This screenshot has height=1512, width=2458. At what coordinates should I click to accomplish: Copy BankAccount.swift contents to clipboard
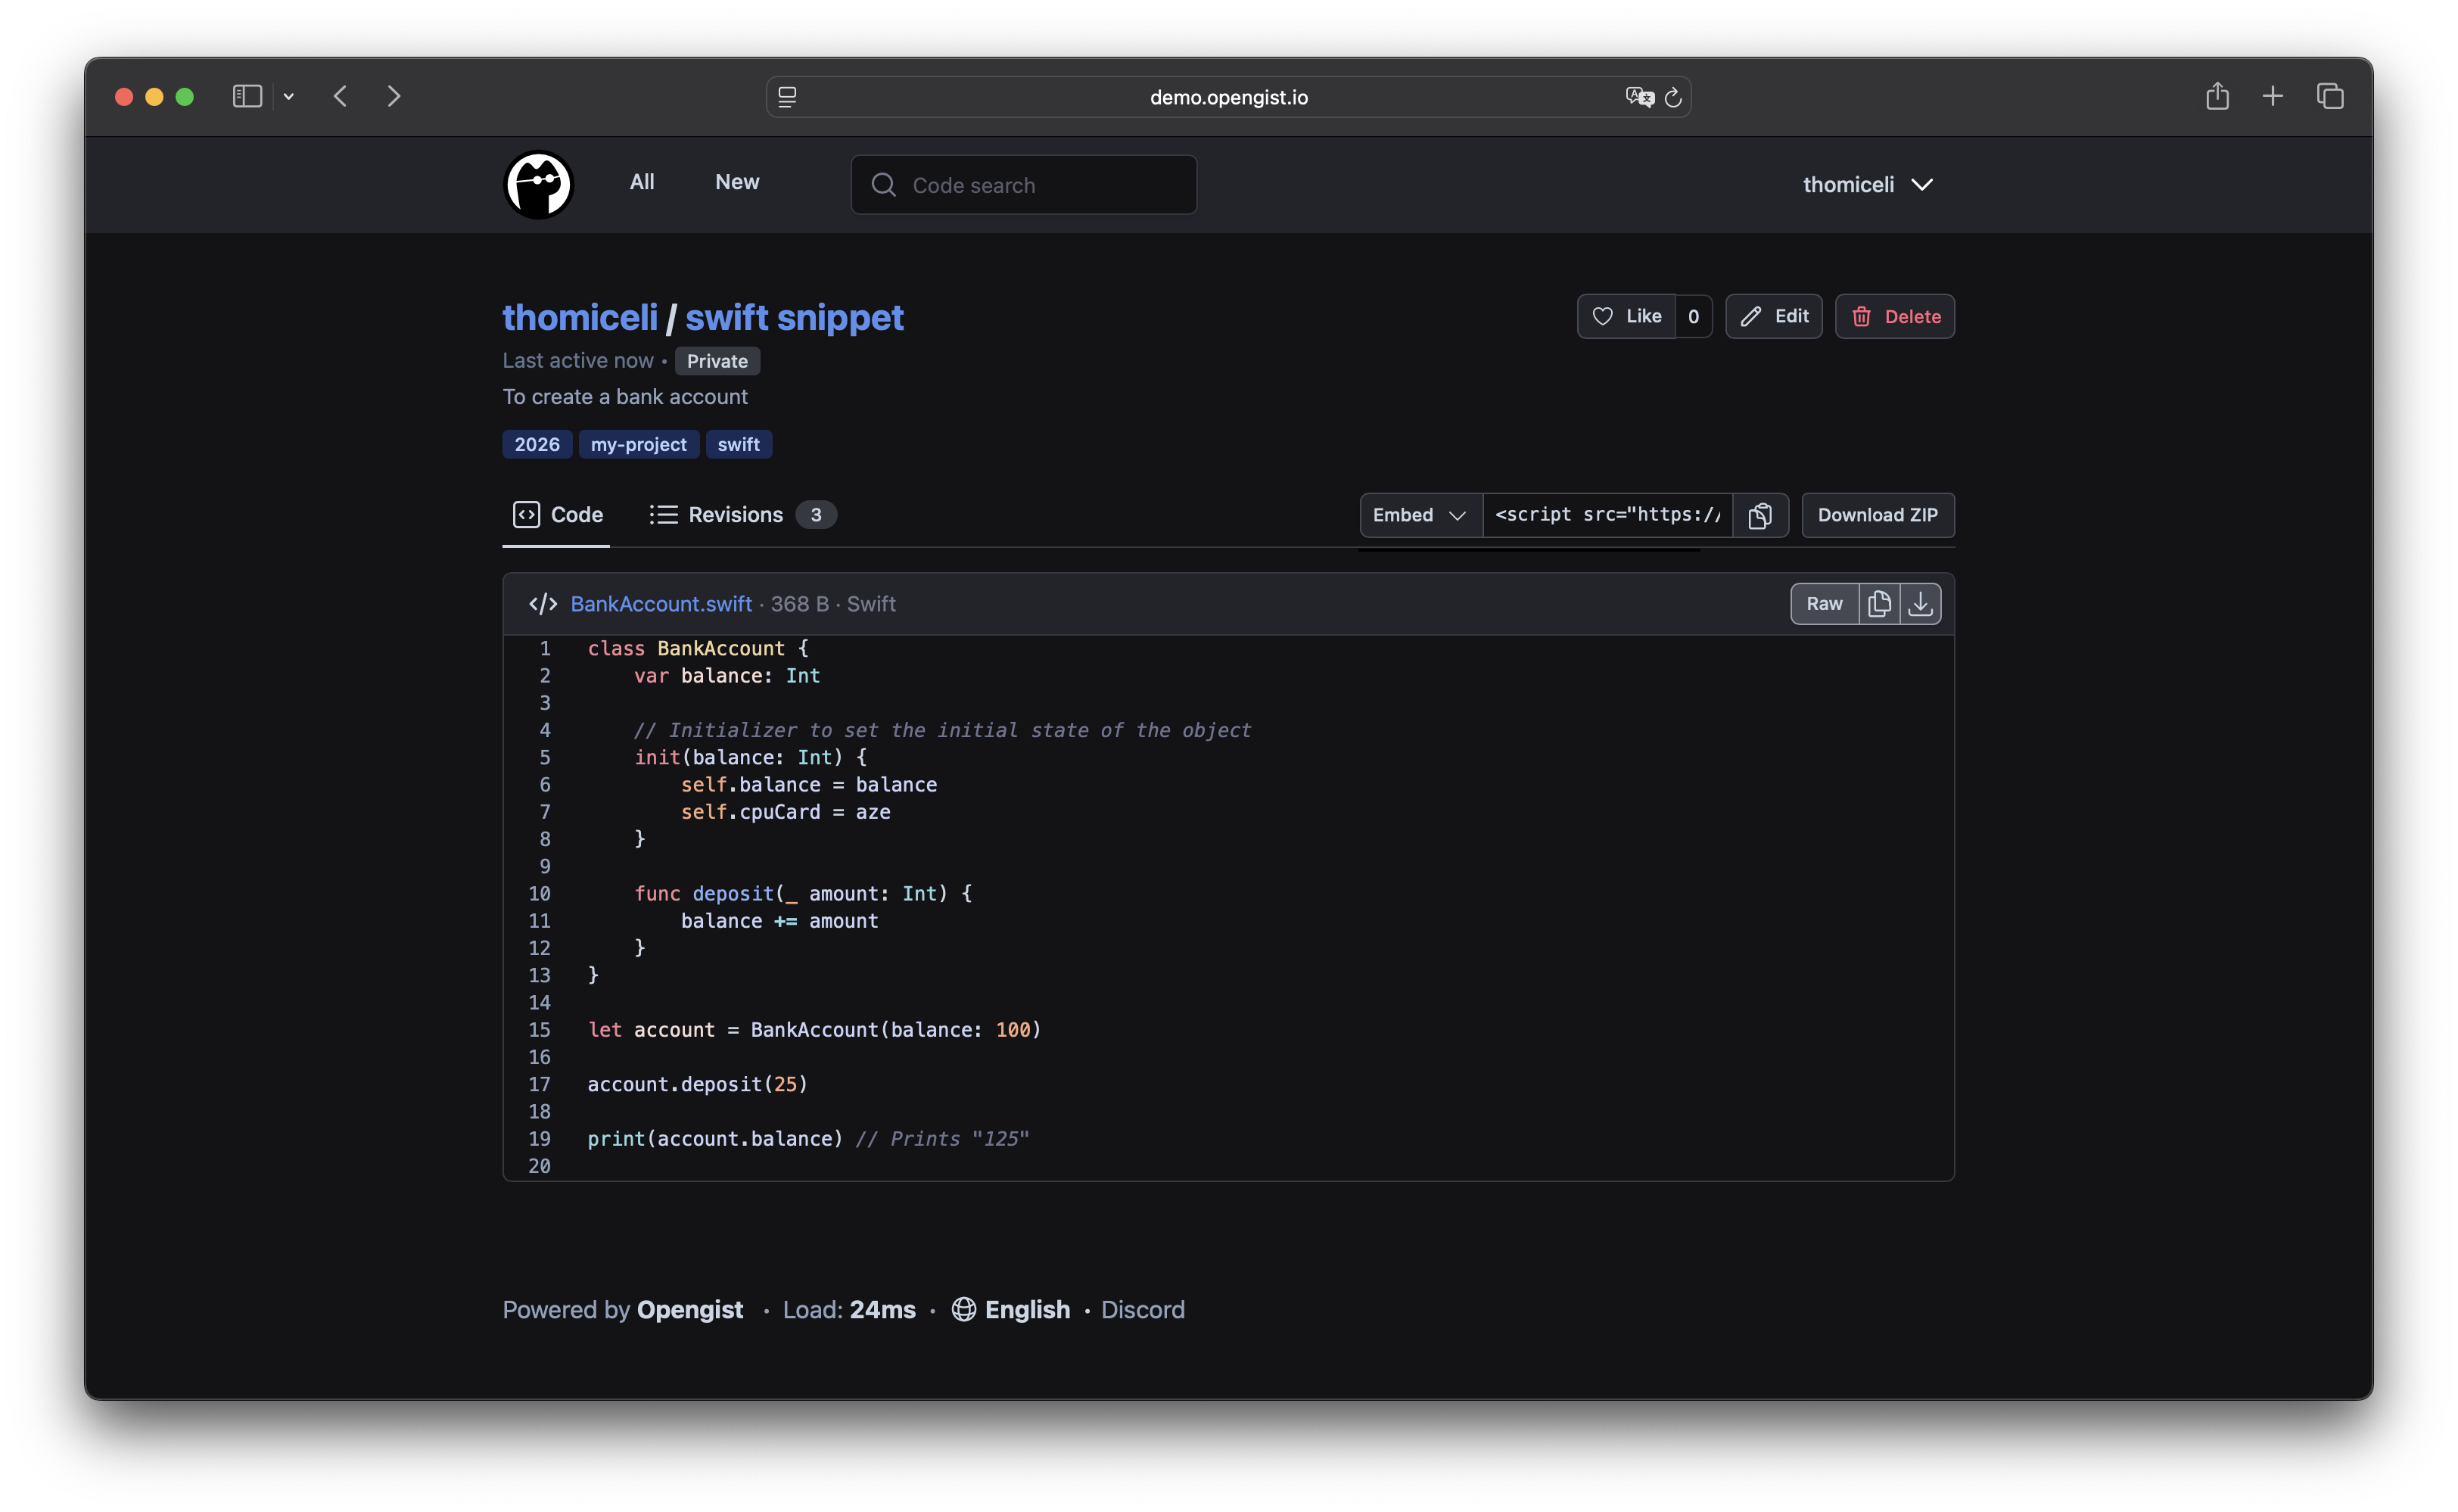[1879, 604]
